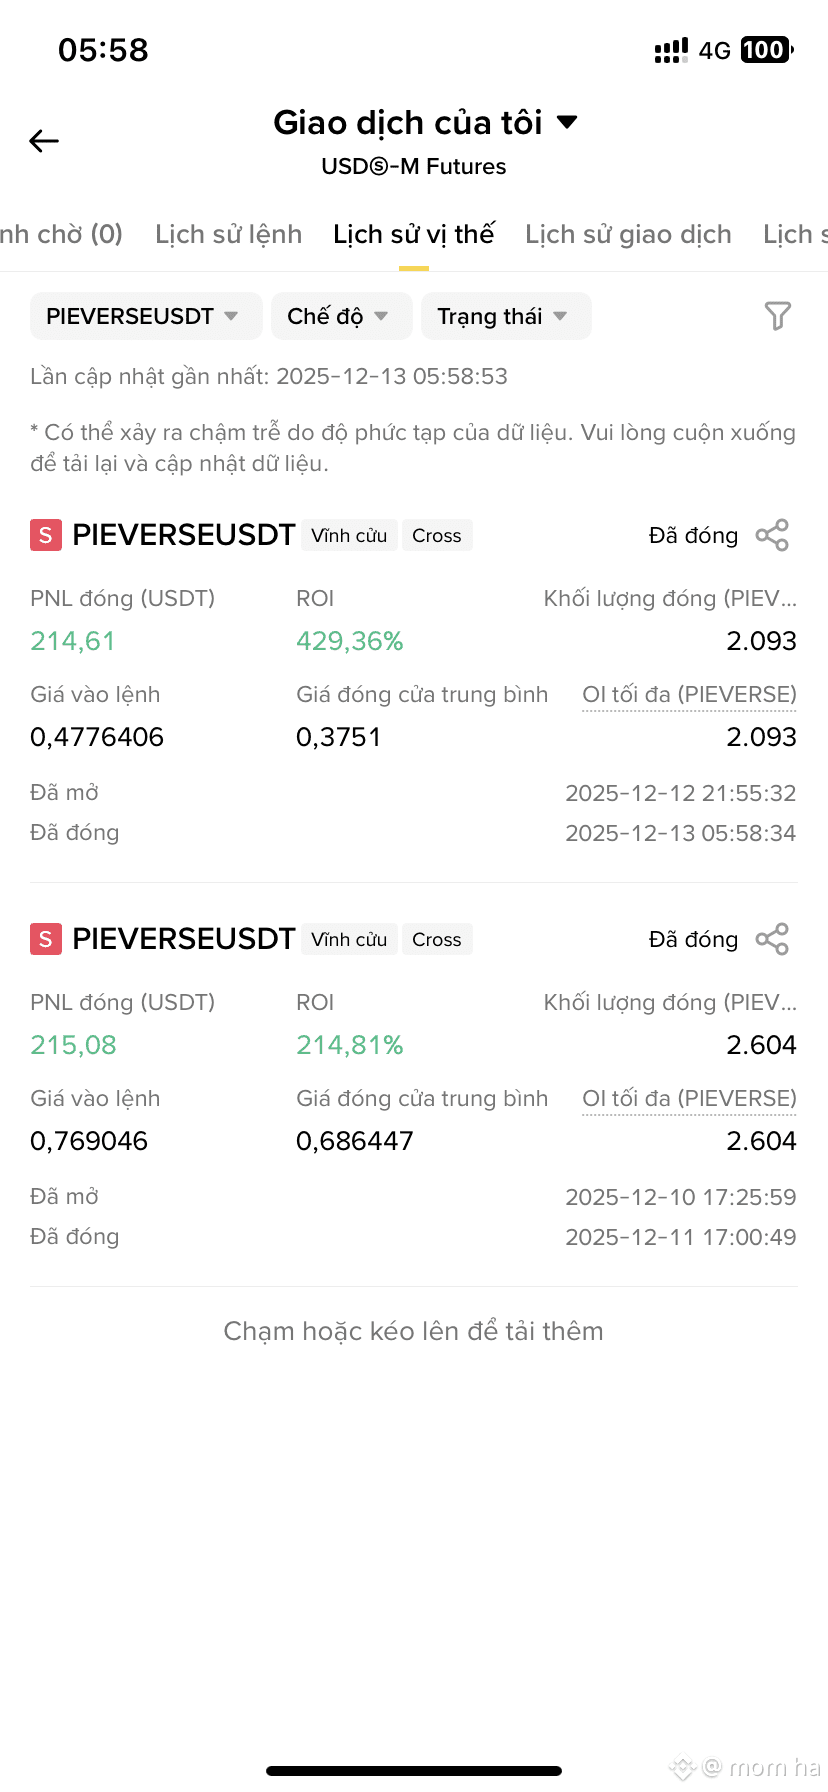Tap OI tối đa label in first position

click(x=689, y=694)
